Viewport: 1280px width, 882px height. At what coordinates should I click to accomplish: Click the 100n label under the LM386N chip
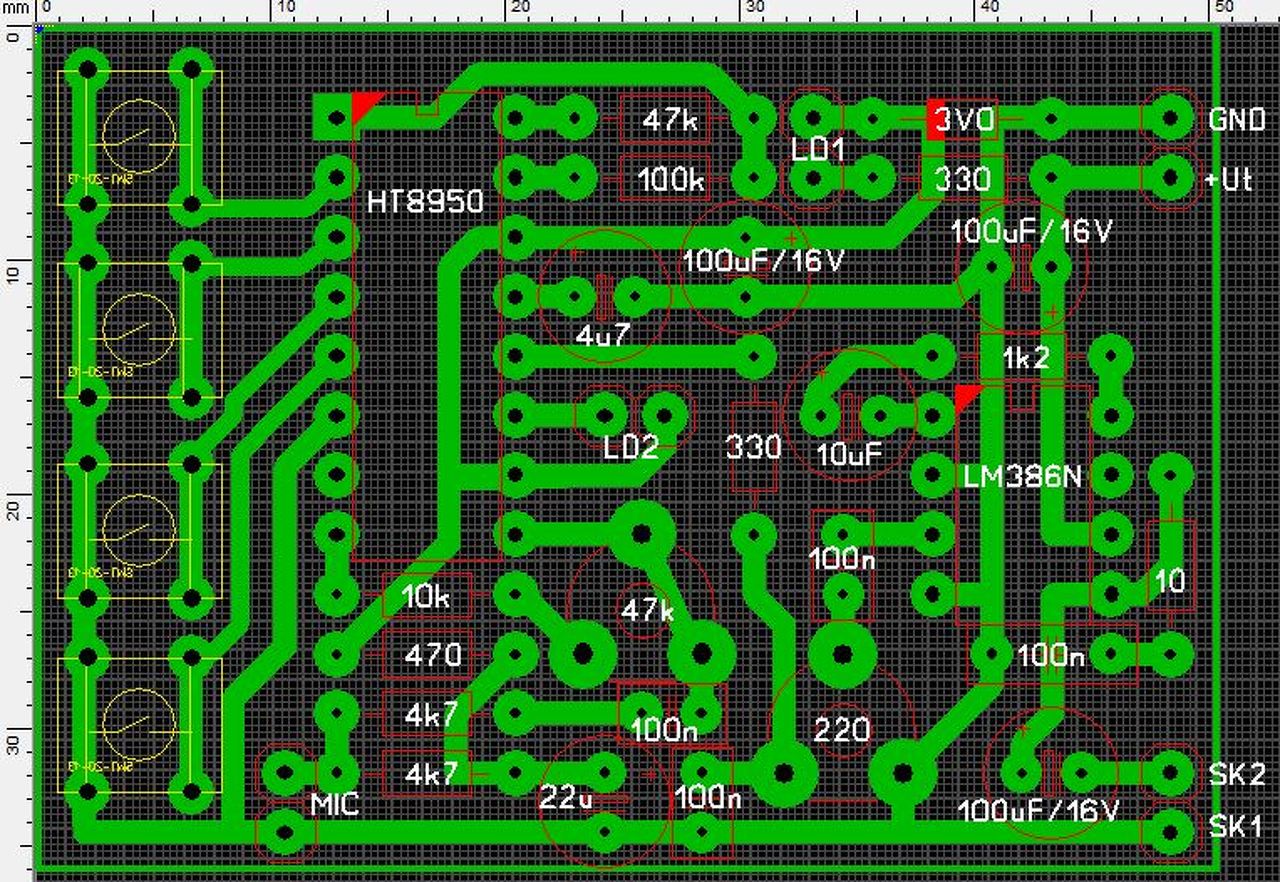pos(1051,657)
